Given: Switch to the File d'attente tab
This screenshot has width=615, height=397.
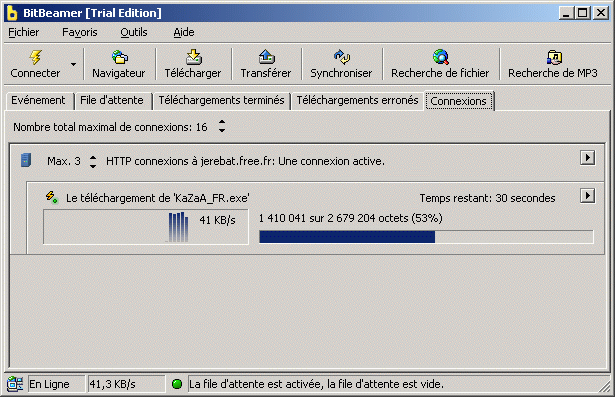Looking at the screenshot, I should coord(112,100).
